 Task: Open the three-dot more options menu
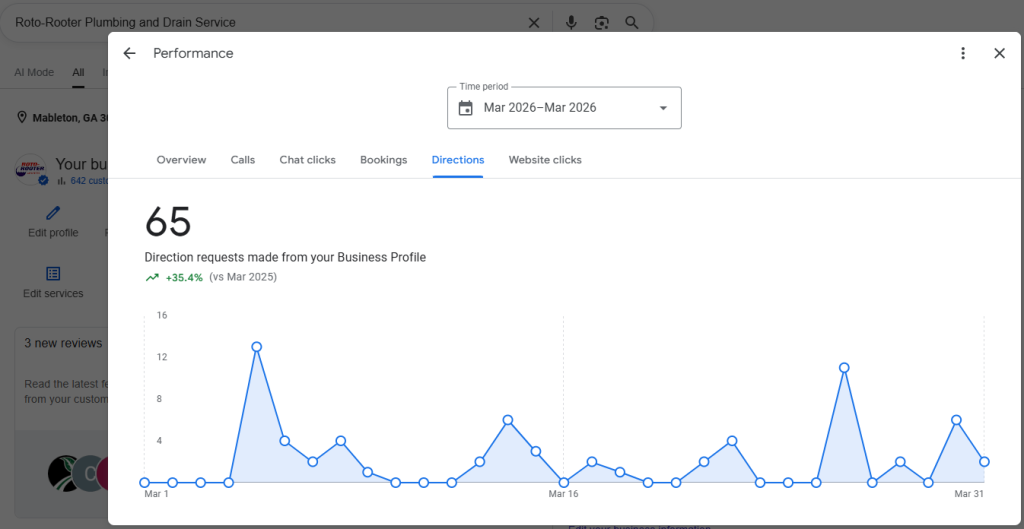[963, 54]
